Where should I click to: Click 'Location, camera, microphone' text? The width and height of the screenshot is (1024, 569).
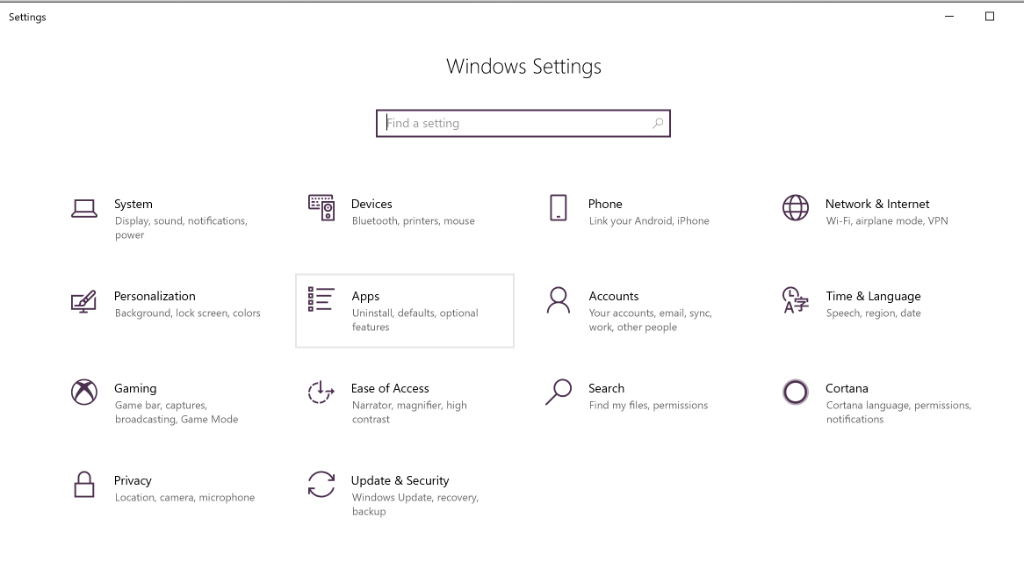tap(185, 497)
